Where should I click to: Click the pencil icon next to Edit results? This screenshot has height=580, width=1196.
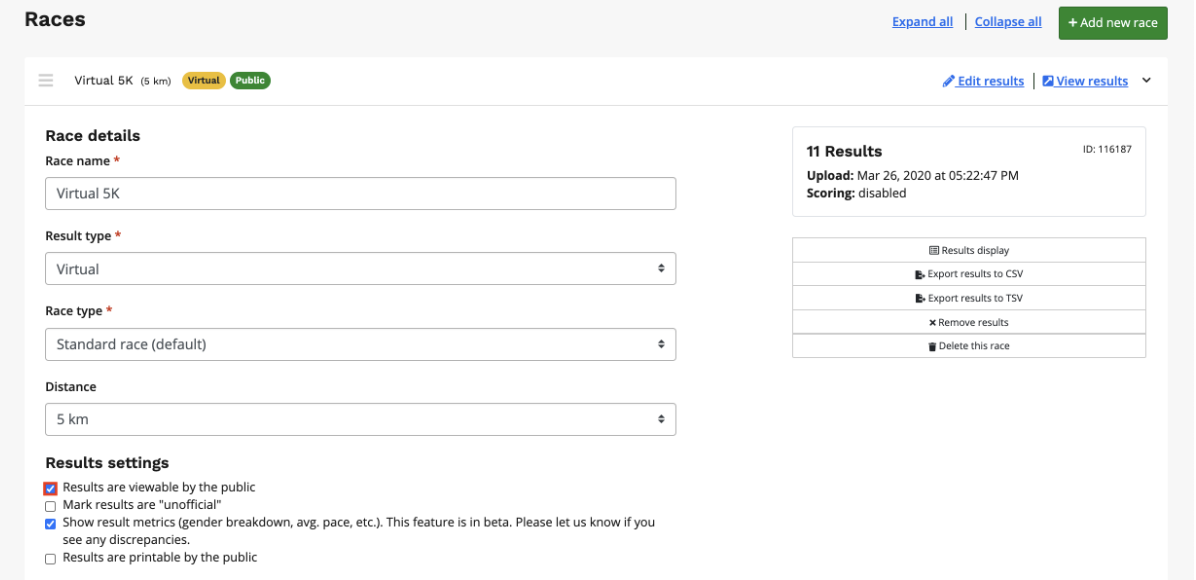[948, 82]
